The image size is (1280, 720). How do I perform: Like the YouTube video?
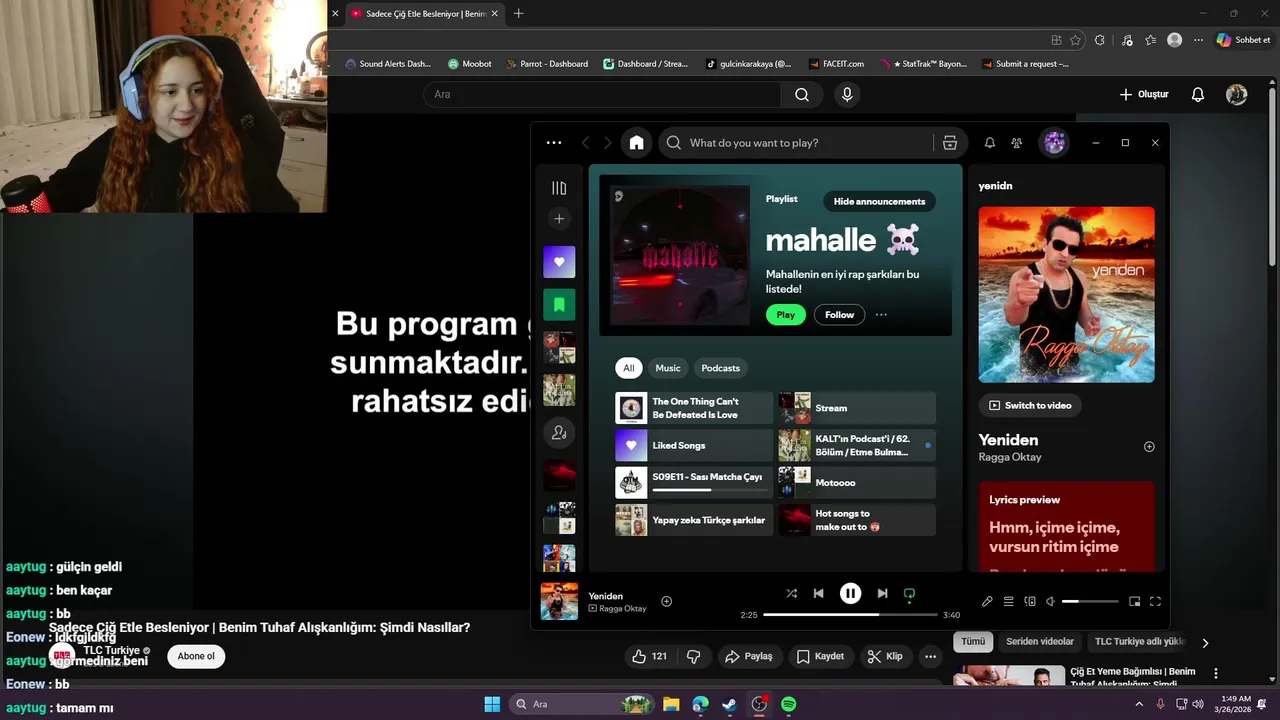(x=649, y=656)
